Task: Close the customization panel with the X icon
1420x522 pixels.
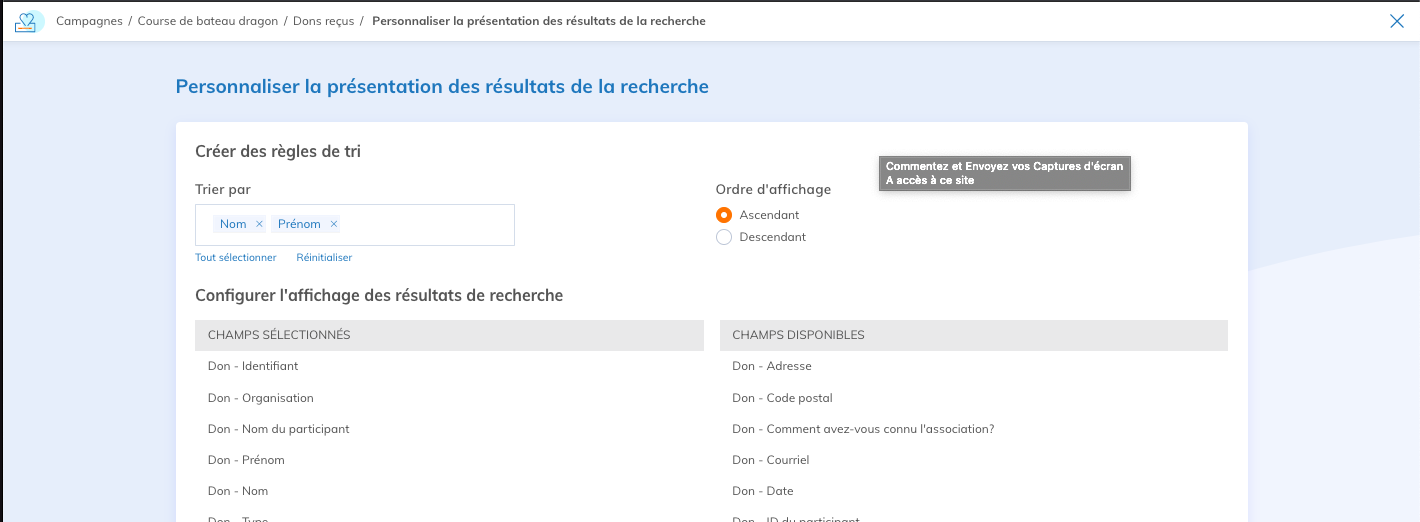Action: click(x=1397, y=21)
